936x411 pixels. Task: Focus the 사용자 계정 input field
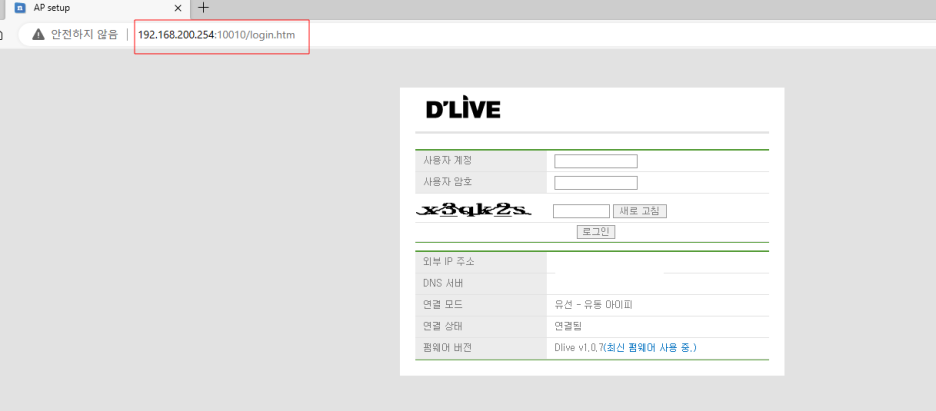click(x=596, y=161)
